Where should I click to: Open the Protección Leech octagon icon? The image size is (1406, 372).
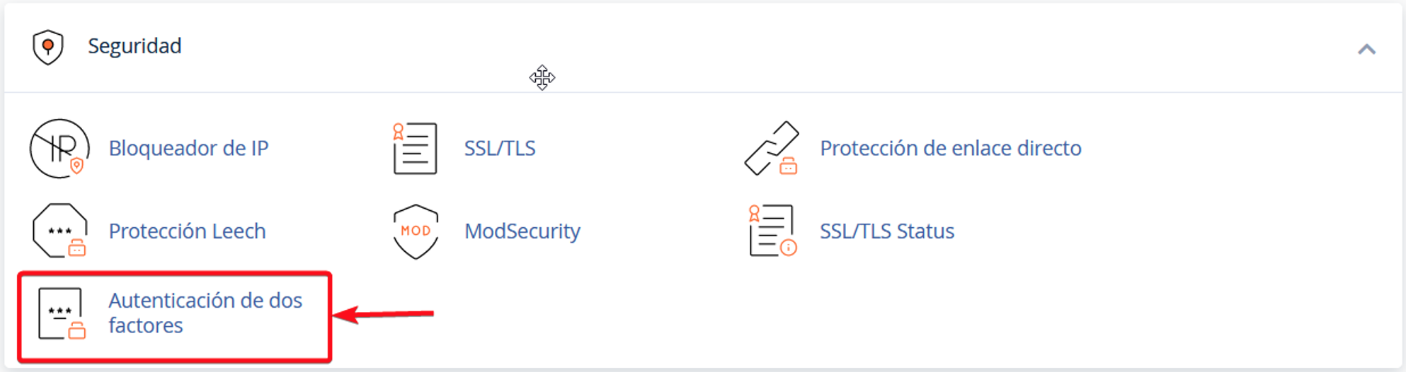[60, 232]
